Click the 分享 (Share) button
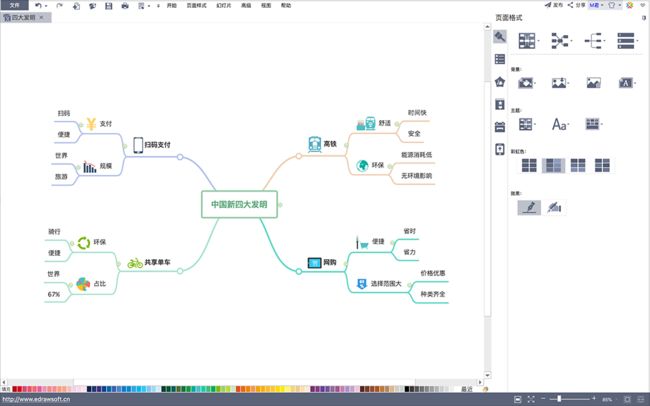Image resolution: width=650 pixels, height=406 pixels. 577,6
